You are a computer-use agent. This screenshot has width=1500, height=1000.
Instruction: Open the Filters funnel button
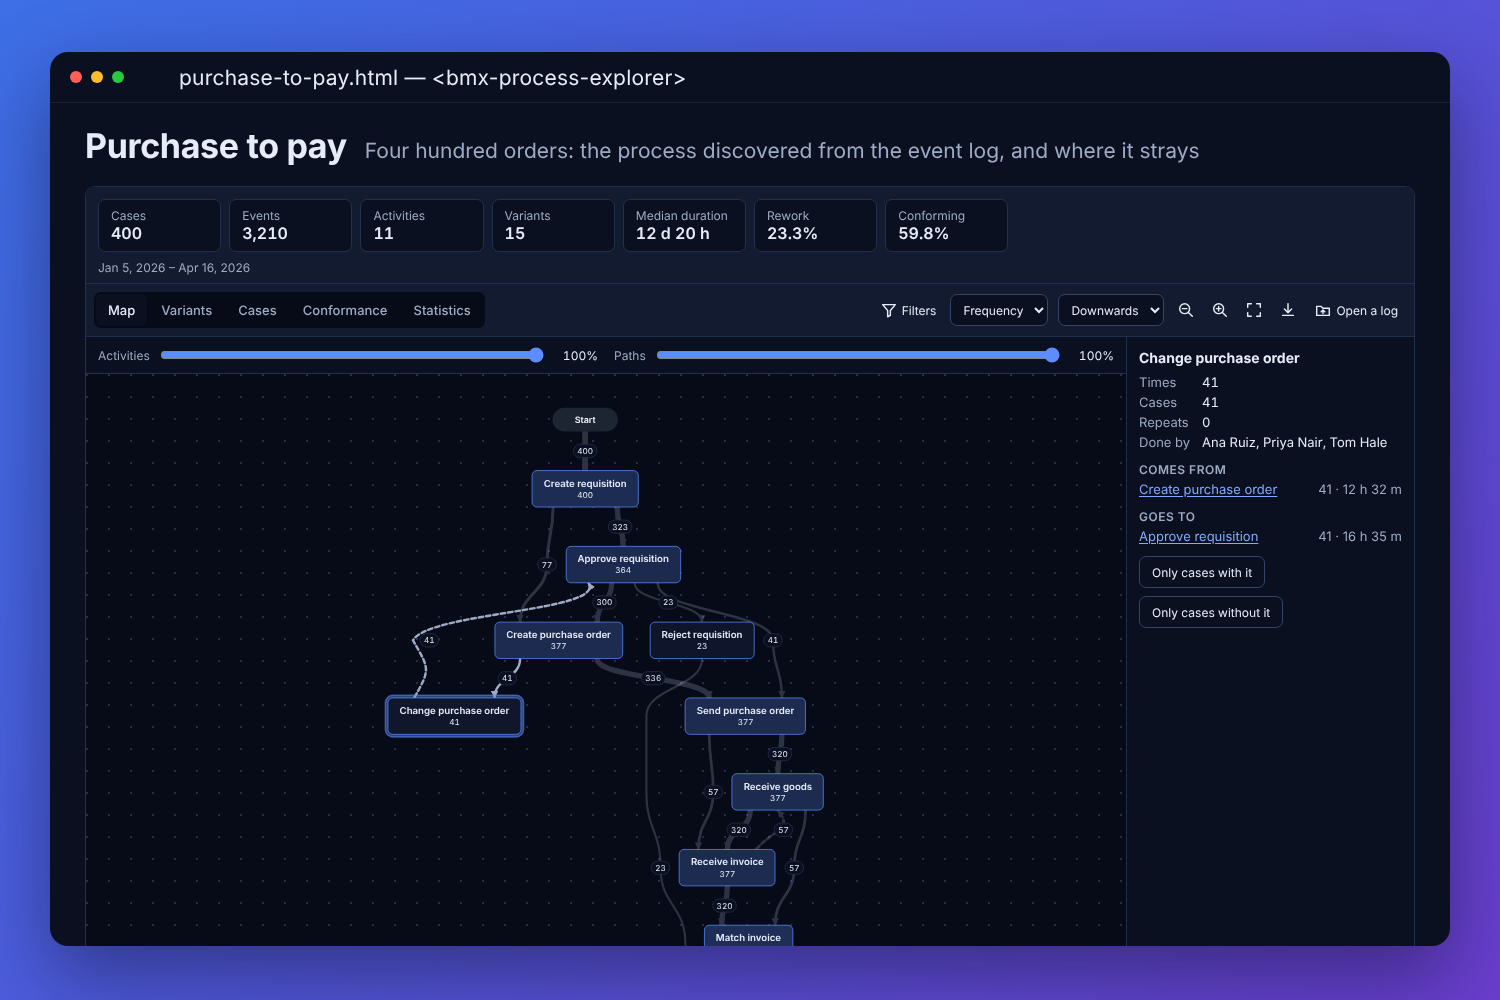pyautogui.click(x=909, y=310)
